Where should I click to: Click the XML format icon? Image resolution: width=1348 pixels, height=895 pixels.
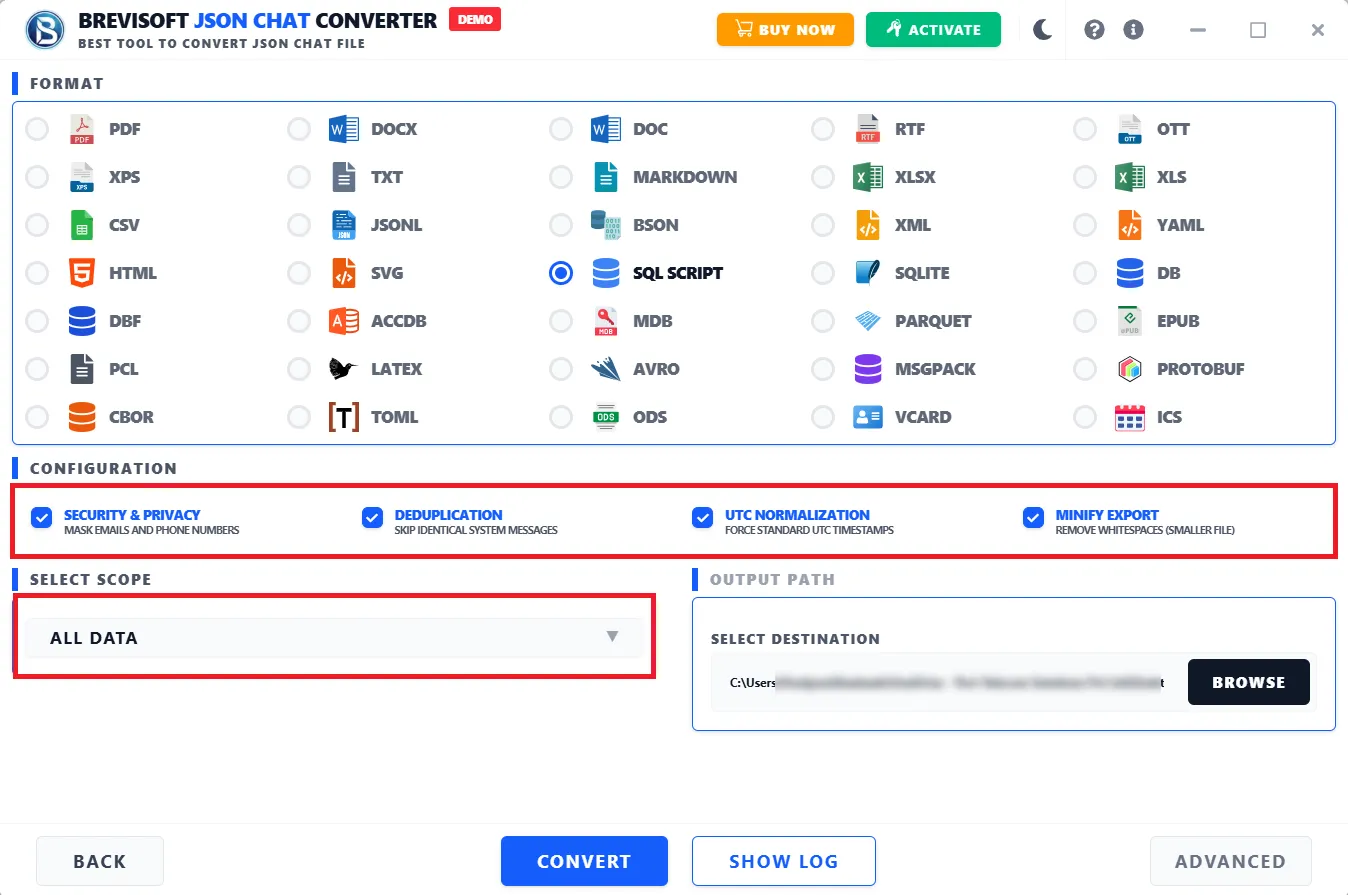868,225
